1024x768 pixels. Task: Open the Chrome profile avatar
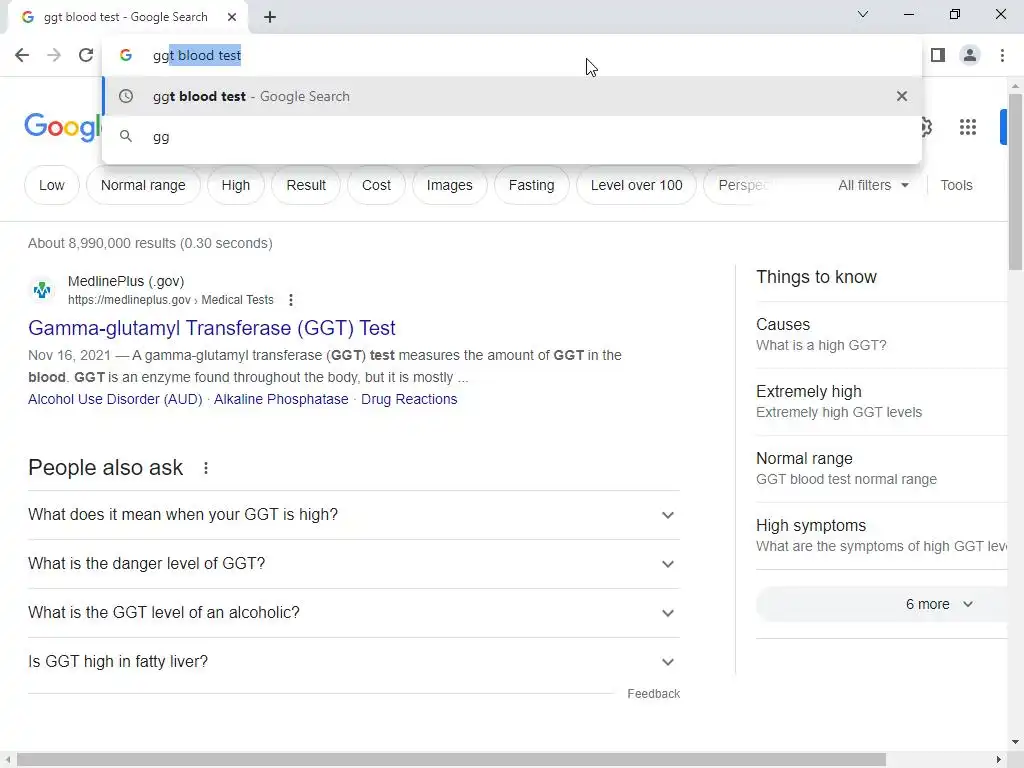point(970,55)
